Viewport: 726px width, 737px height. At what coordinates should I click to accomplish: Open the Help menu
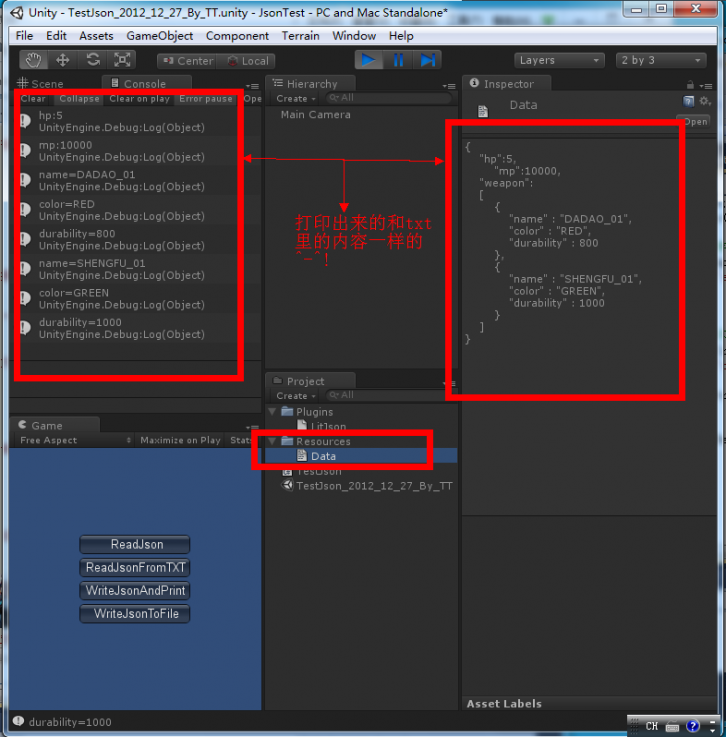401,36
